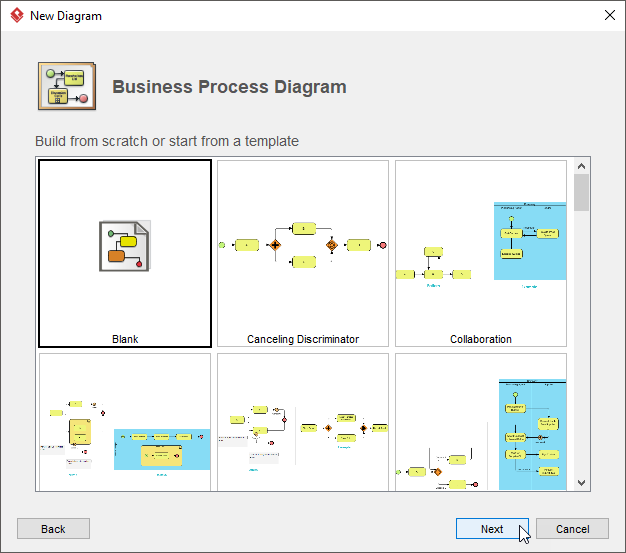Select the Blank diagram template
The image size is (626, 553).
point(125,254)
